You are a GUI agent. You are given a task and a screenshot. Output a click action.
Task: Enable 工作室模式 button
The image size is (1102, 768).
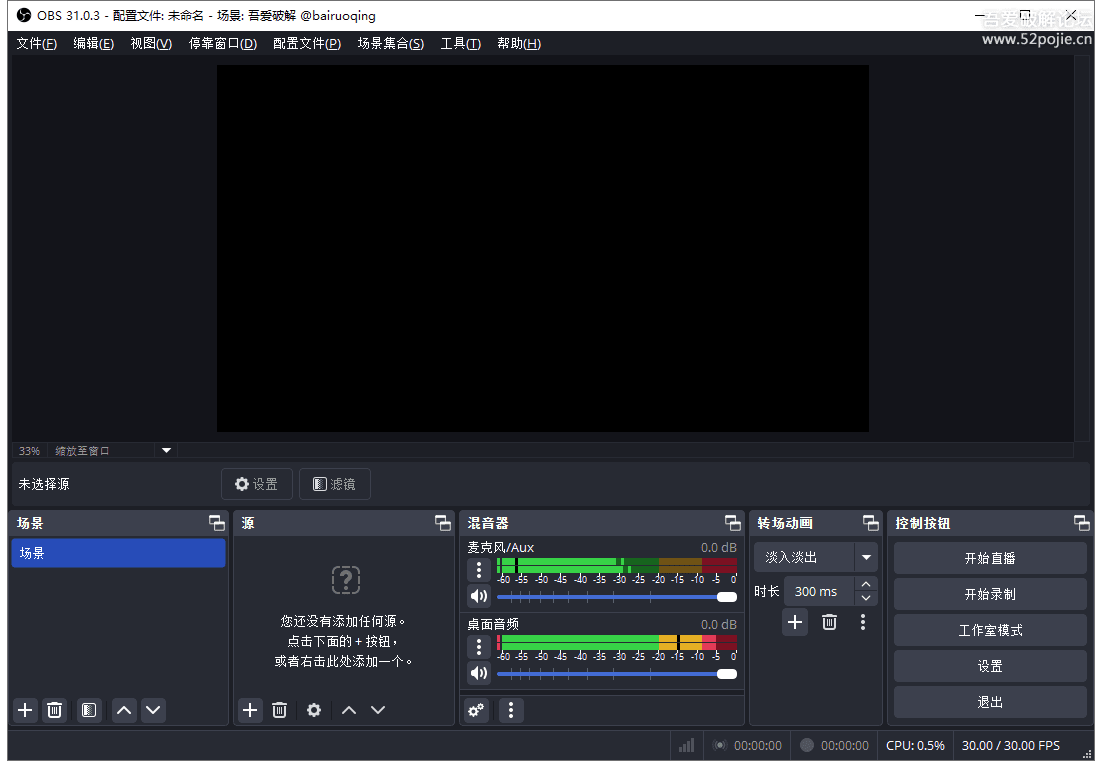pyautogui.click(x=990, y=630)
